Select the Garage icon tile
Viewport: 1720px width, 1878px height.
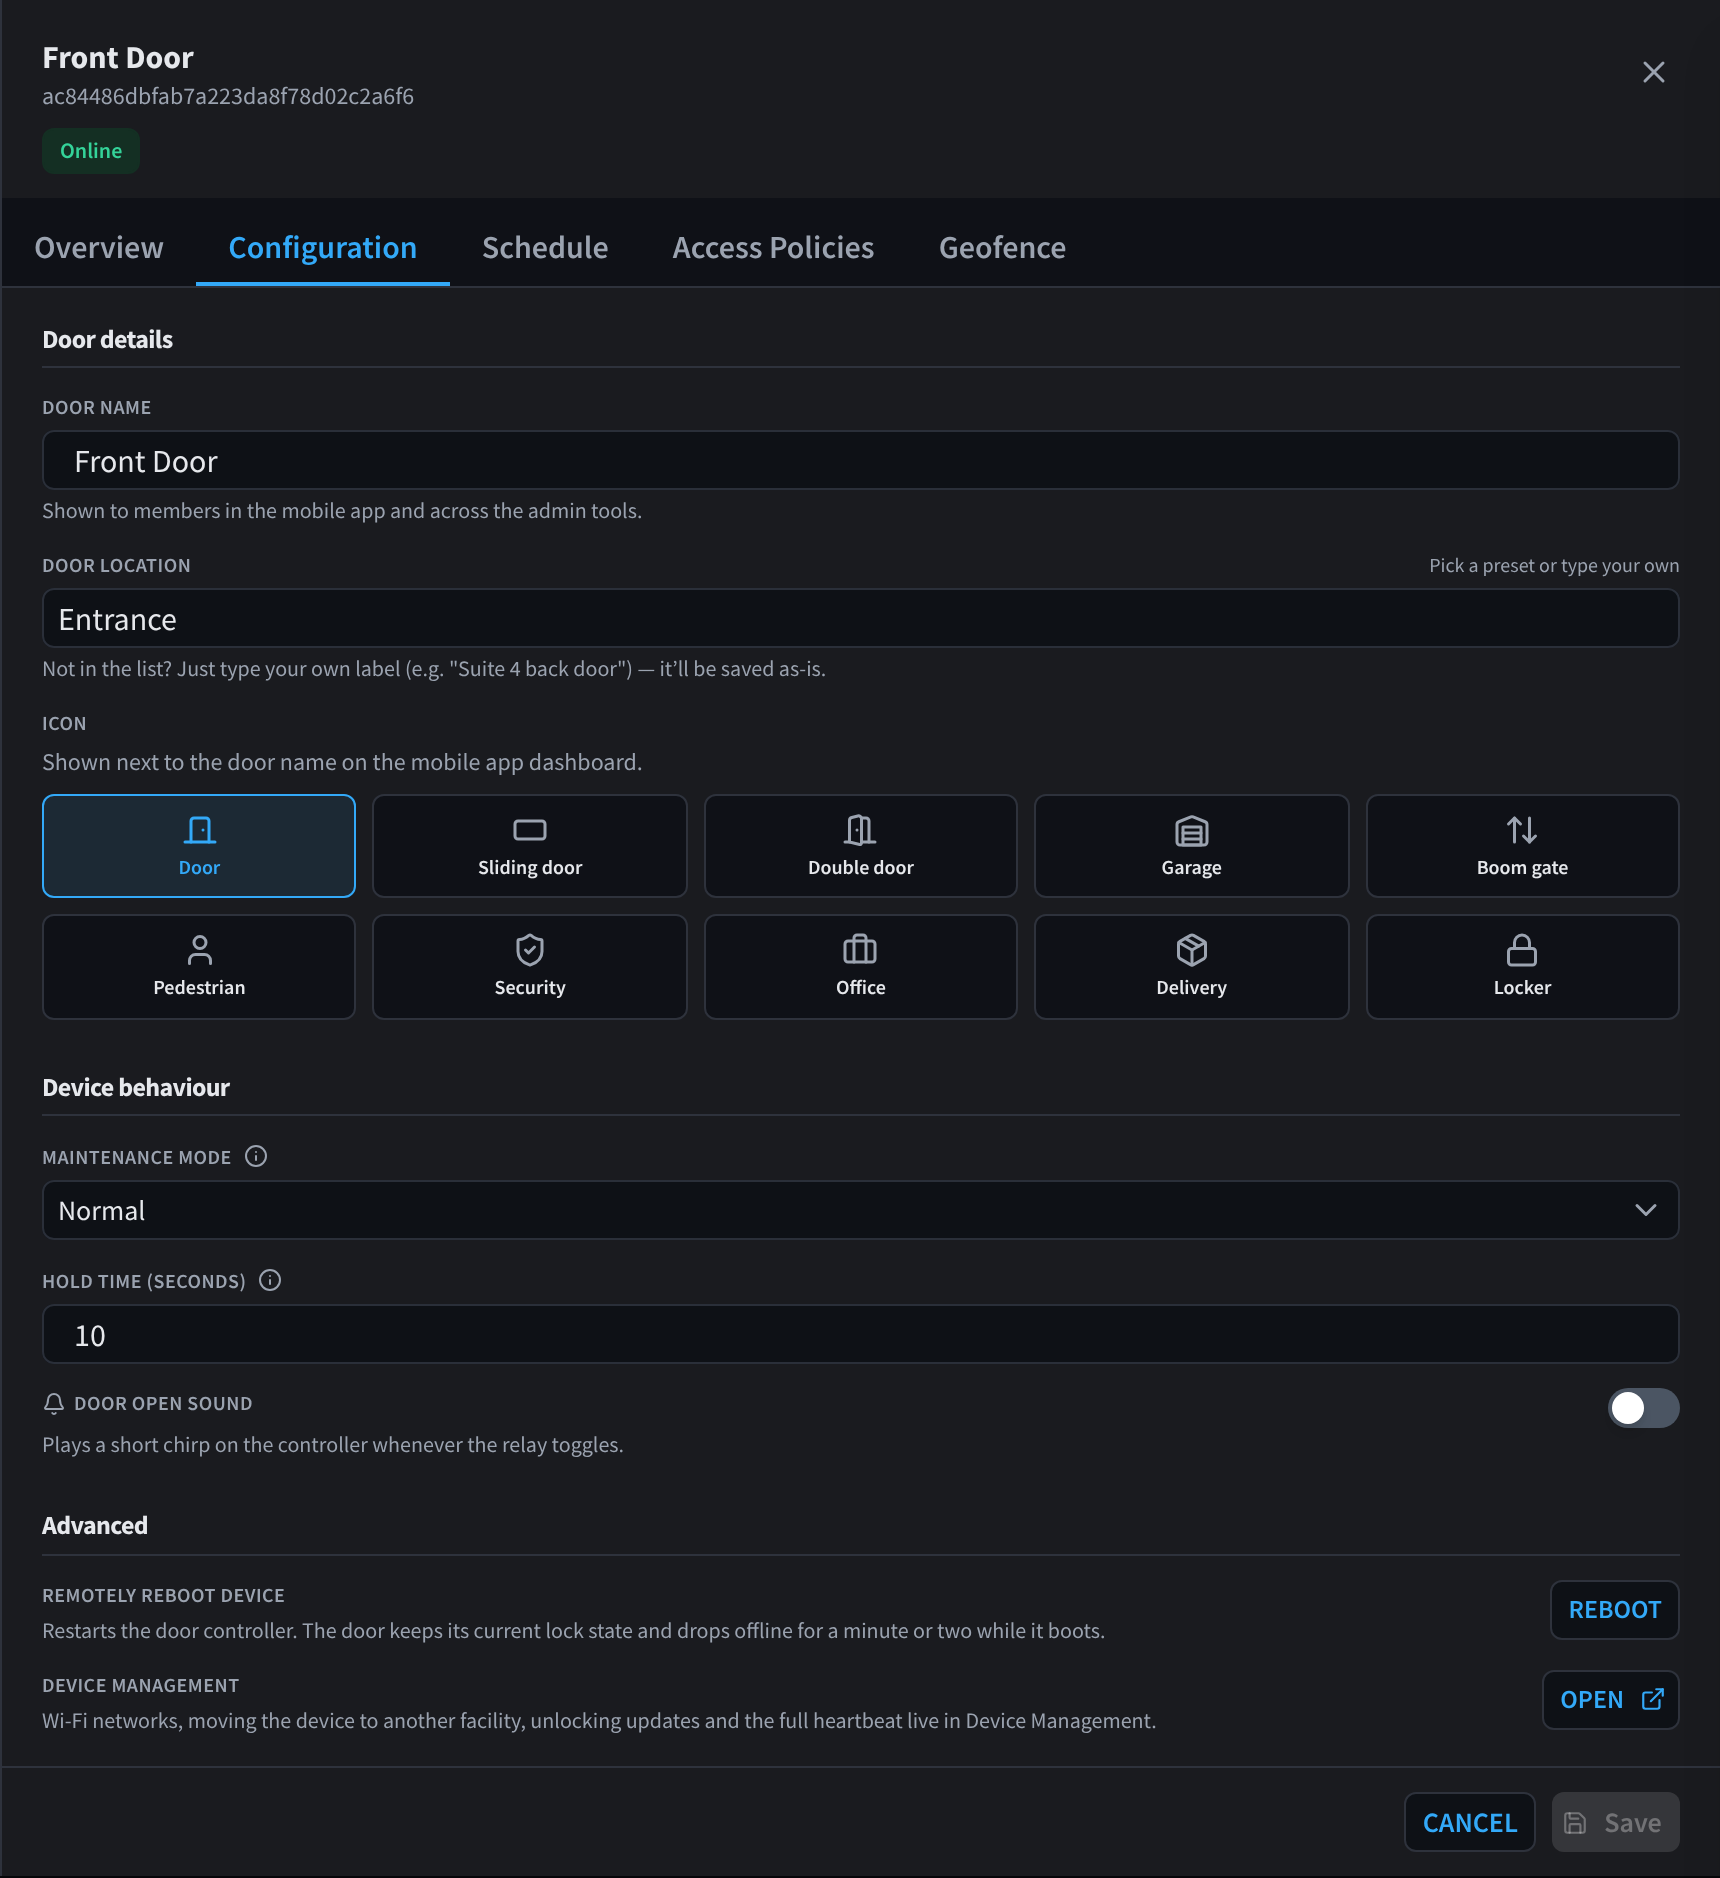point(1191,846)
